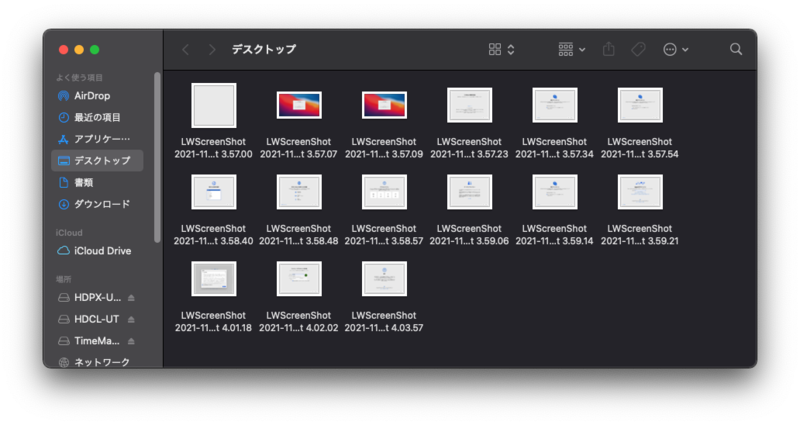Screen dimensions: 800x425
Task: Select the LWScreenShot 4.02.02 thumbnail
Action: click(x=299, y=279)
